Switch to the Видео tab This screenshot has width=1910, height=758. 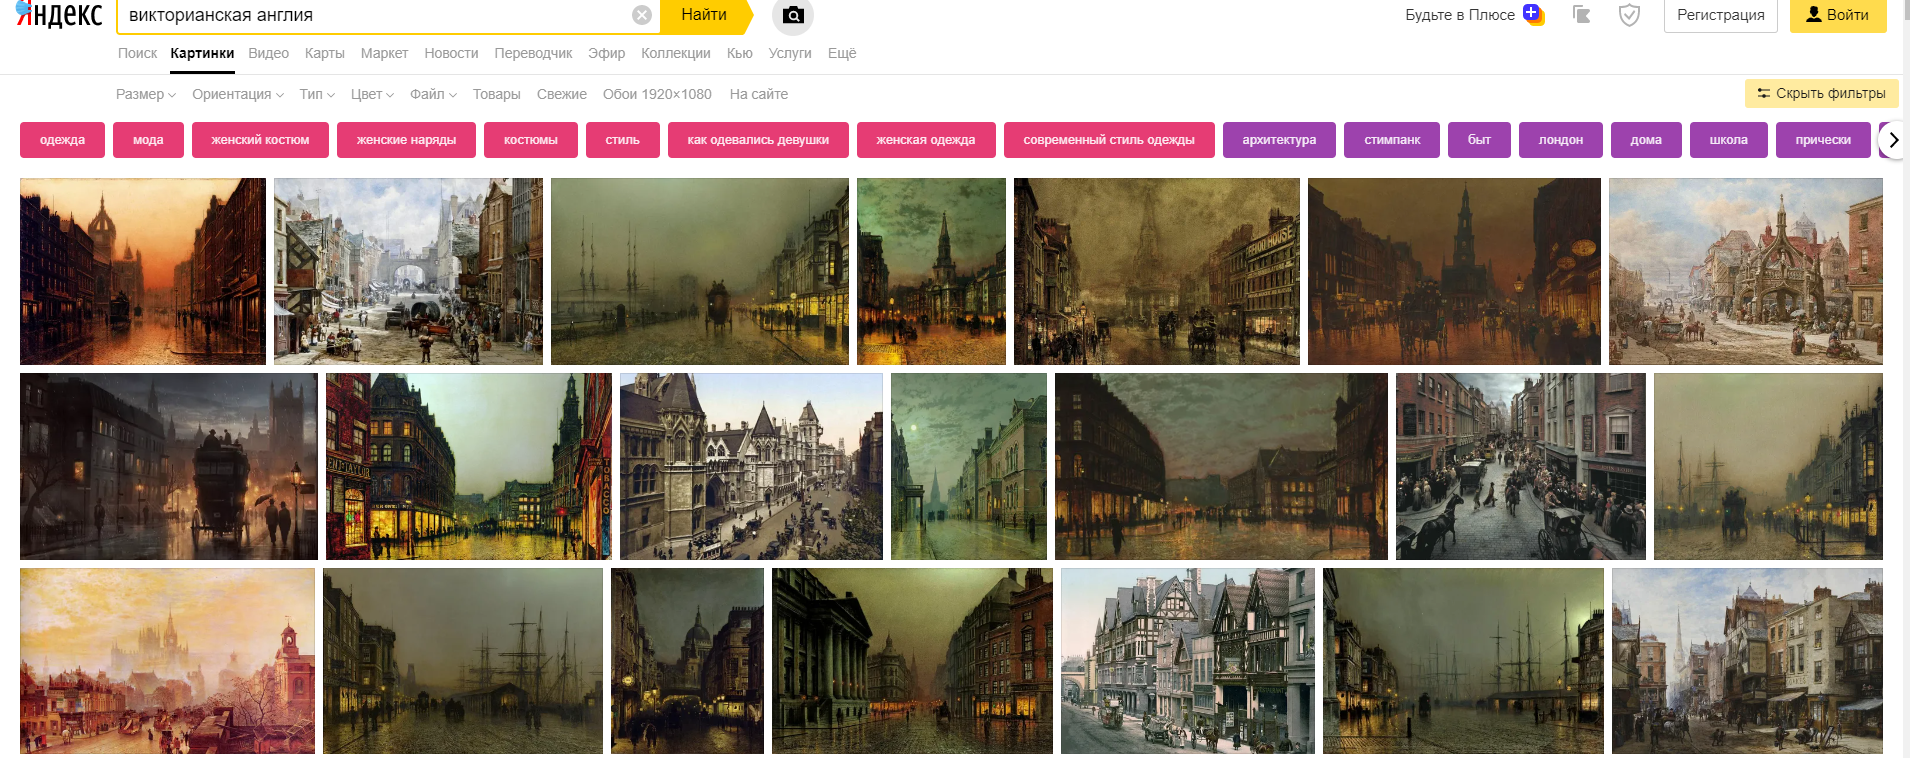[268, 53]
